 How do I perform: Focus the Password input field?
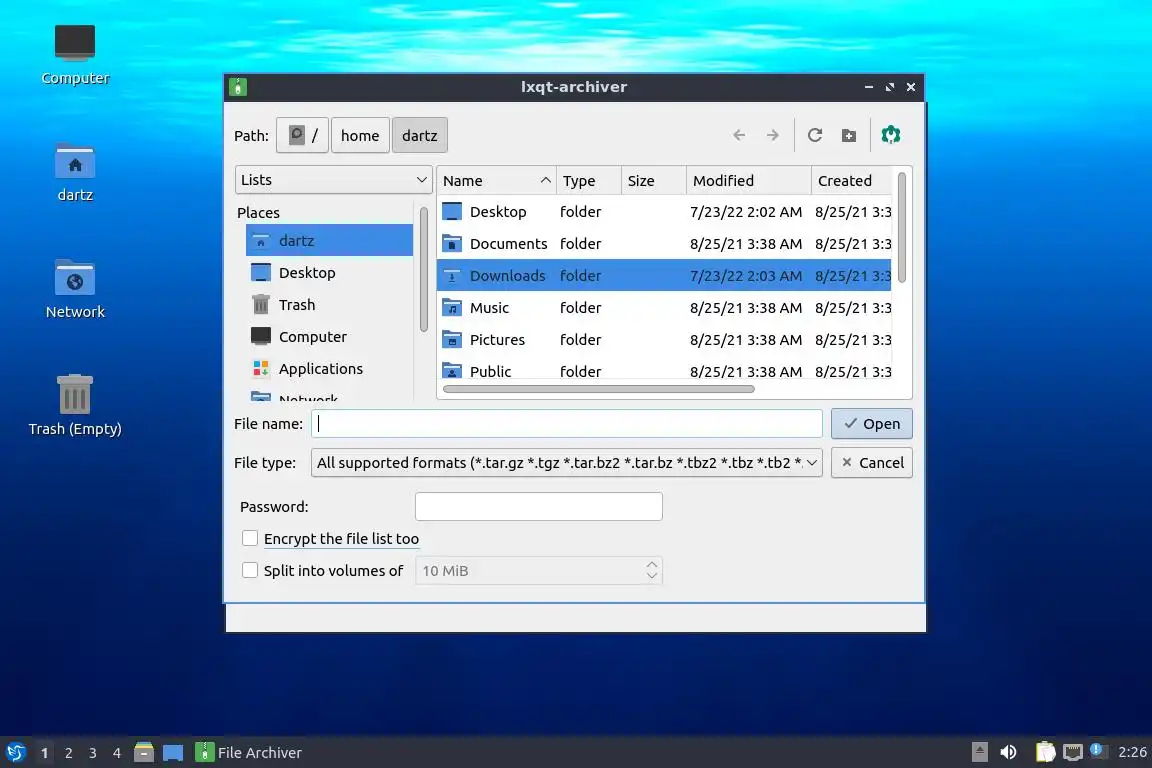[539, 506]
